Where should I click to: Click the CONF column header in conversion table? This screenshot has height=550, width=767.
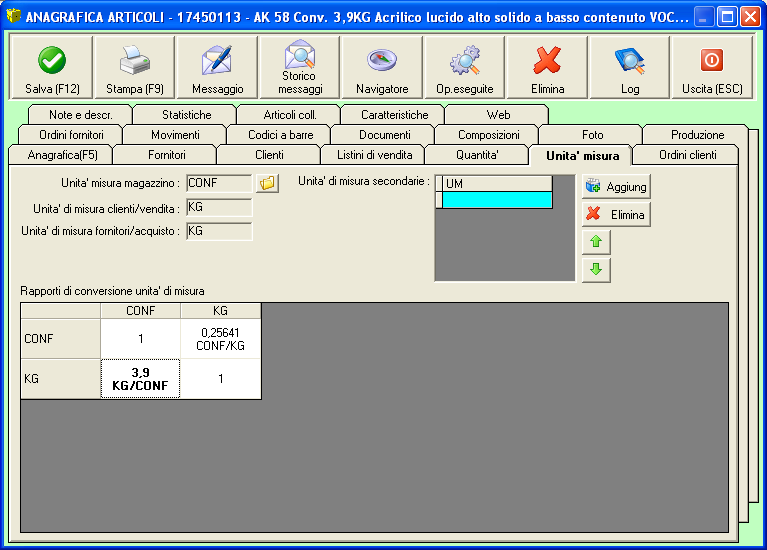[140, 311]
